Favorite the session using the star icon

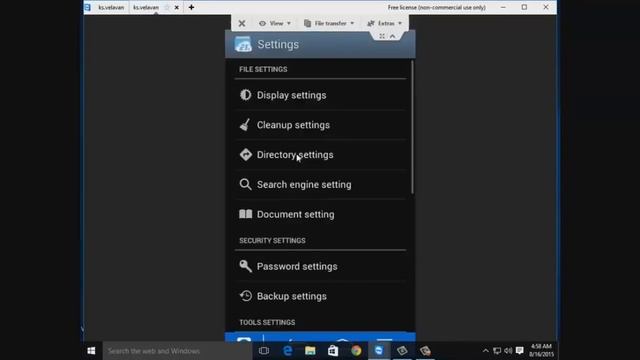point(167,7)
